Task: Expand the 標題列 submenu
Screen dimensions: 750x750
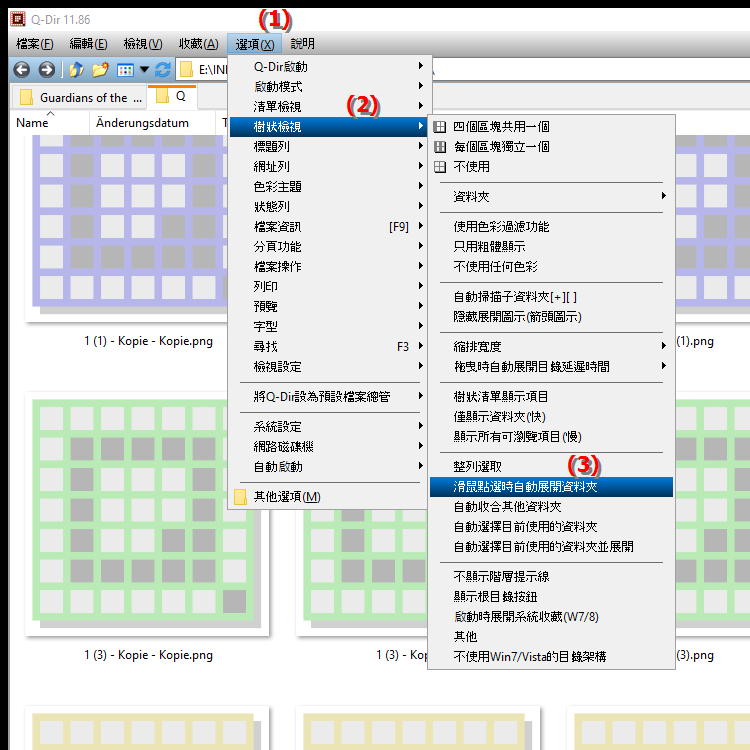Action: (x=330, y=147)
